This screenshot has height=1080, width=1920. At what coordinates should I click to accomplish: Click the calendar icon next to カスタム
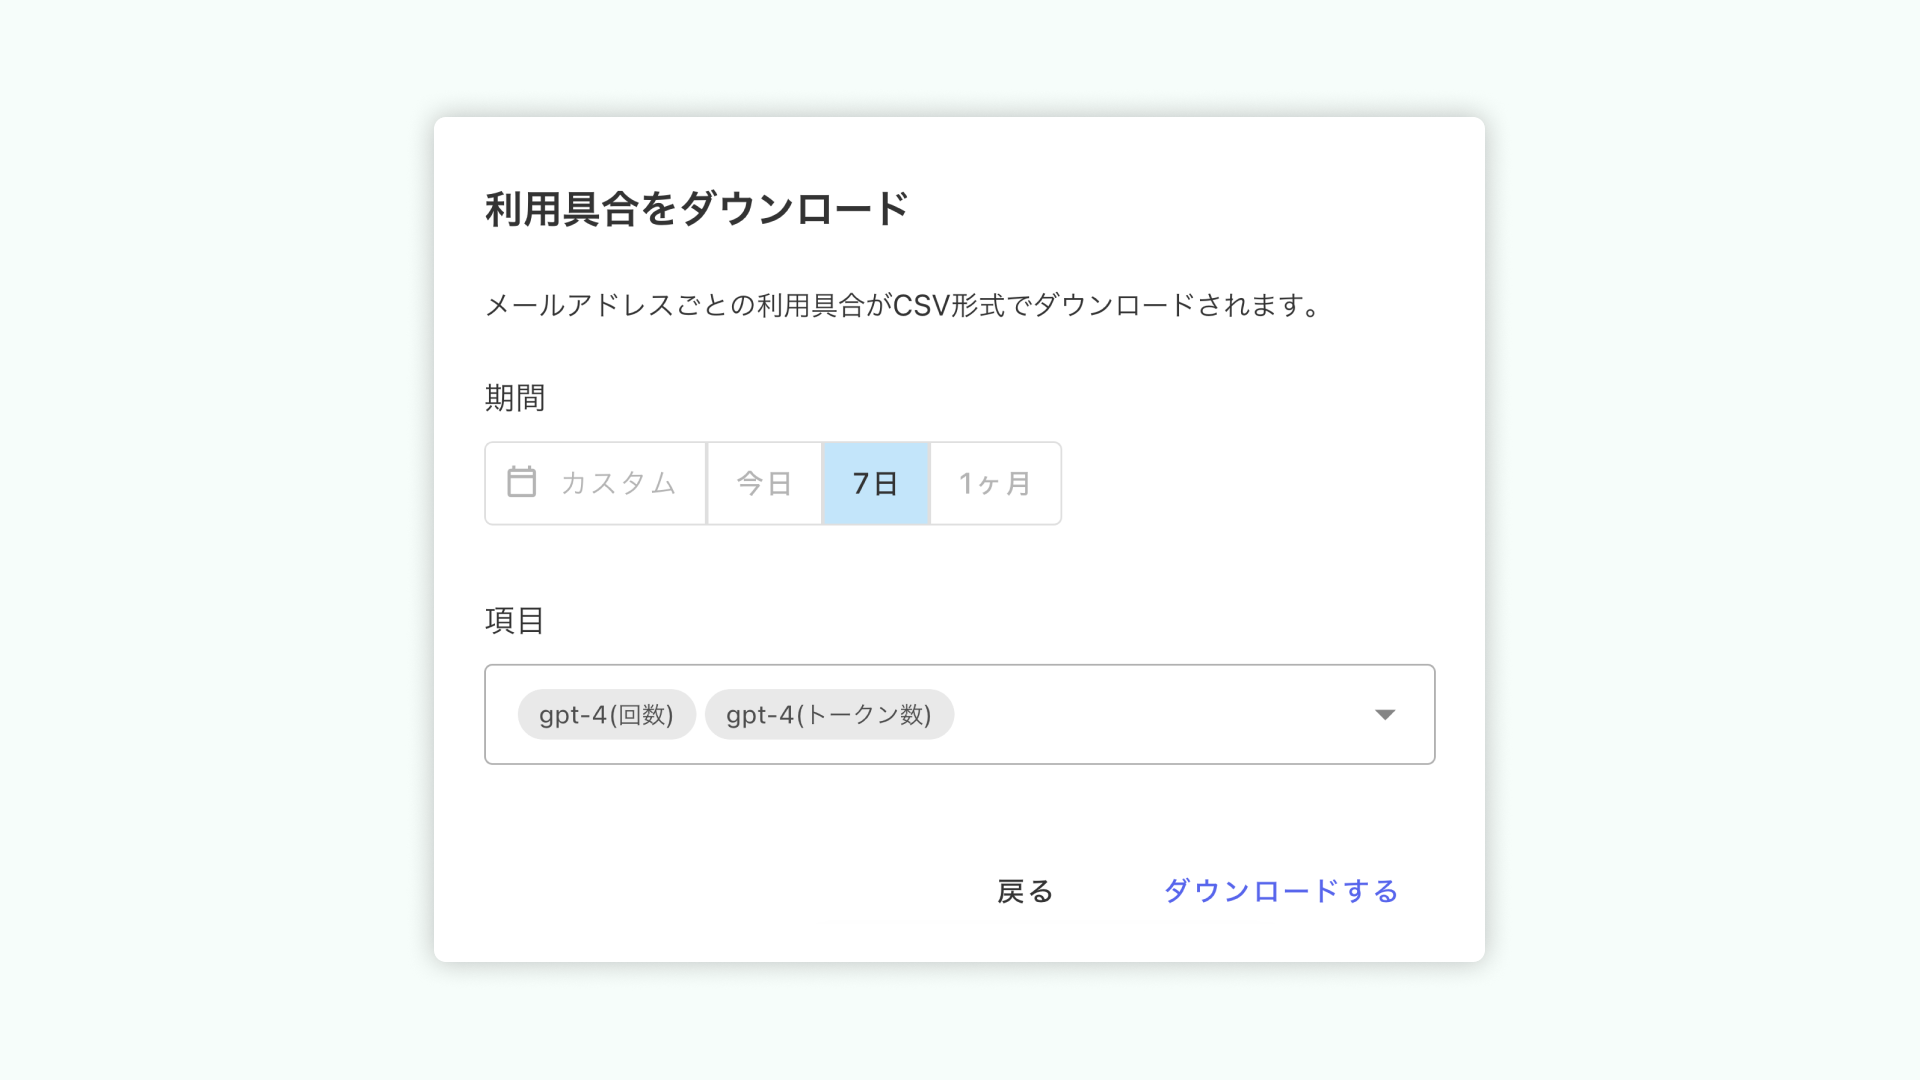click(522, 483)
